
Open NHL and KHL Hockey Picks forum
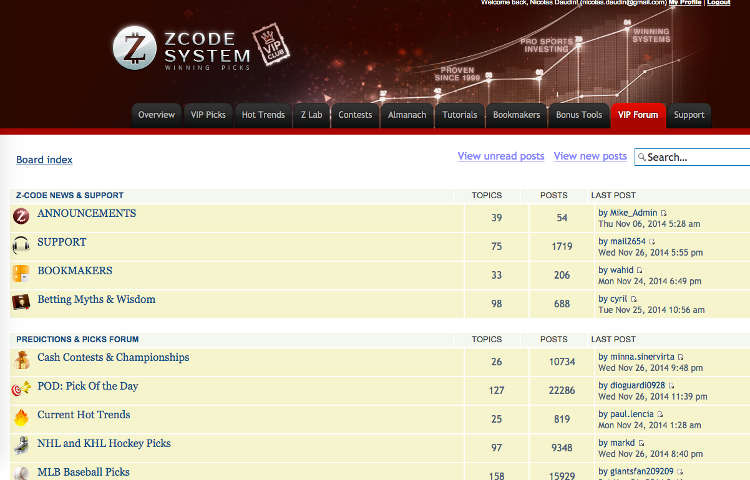point(104,443)
